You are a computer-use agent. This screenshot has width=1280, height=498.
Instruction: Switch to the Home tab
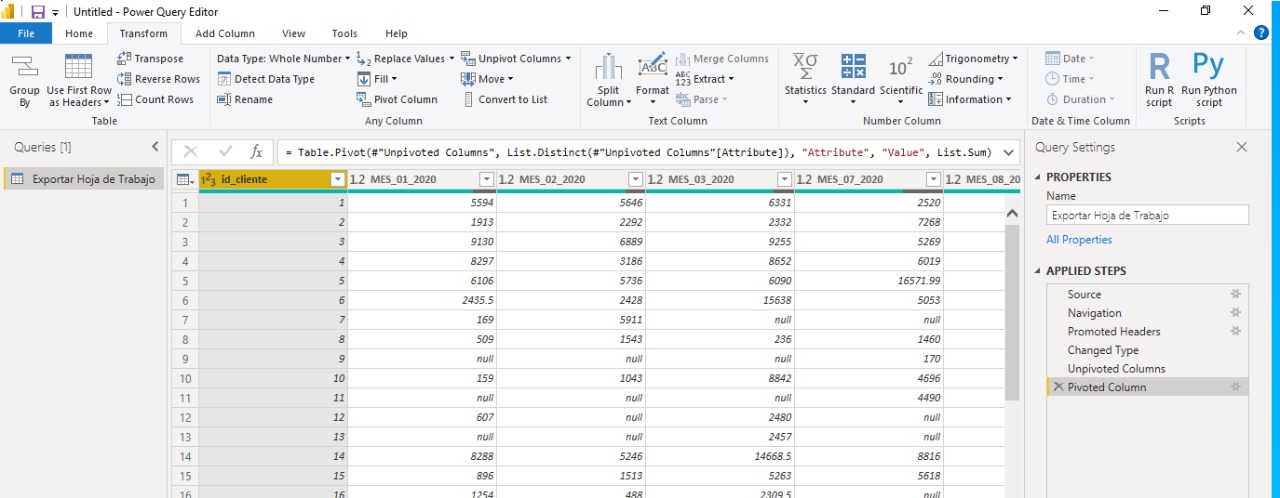point(79,33)
